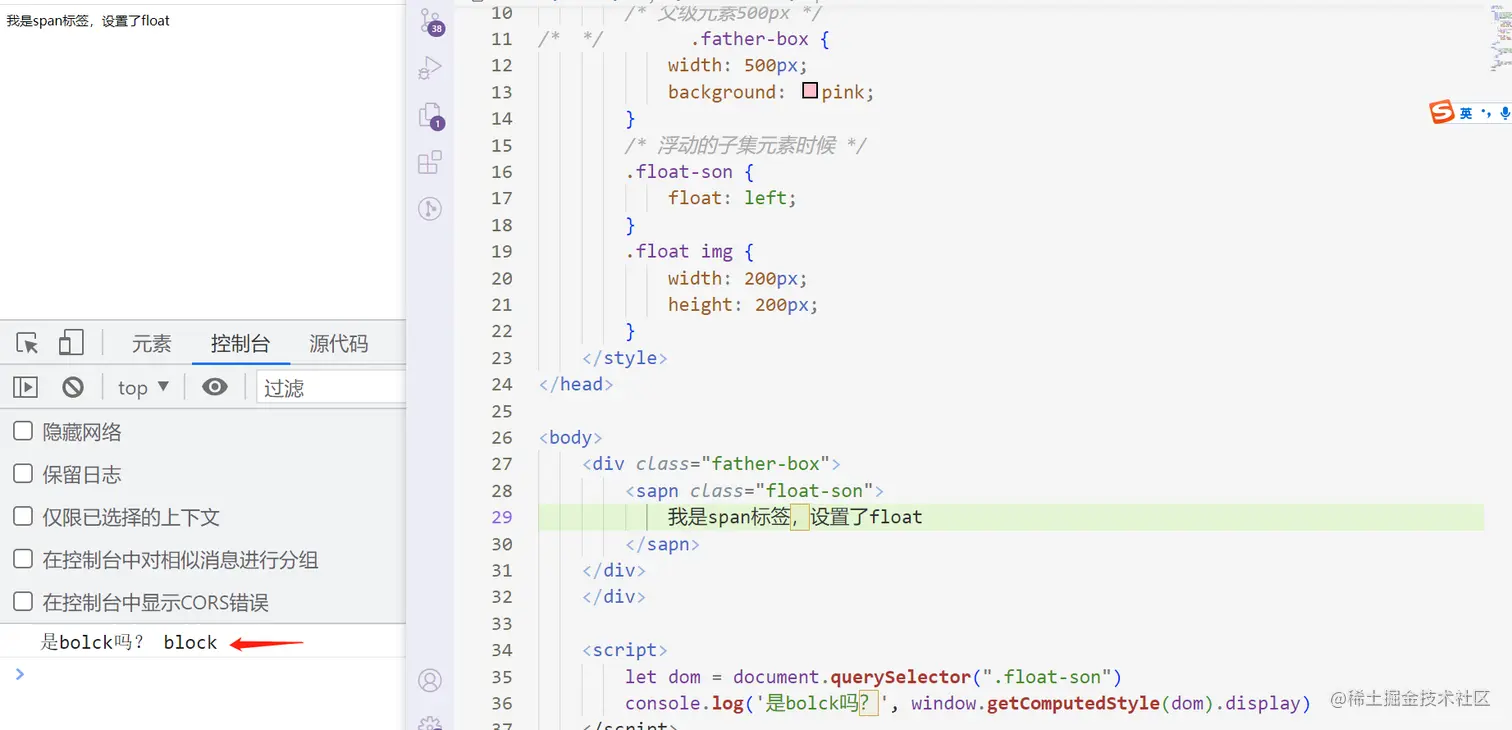Click rendered page text '我是span标签'

coord(88,20)
